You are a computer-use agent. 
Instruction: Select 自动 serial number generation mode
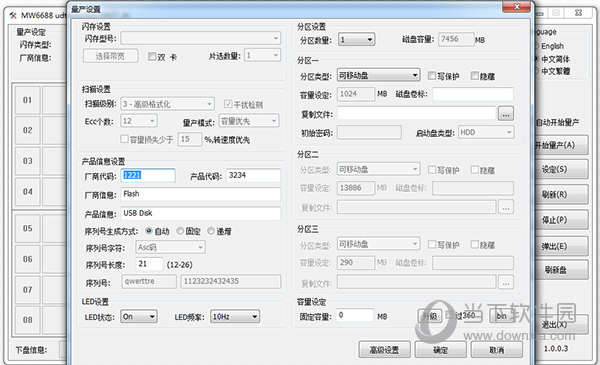click(149, 231)
